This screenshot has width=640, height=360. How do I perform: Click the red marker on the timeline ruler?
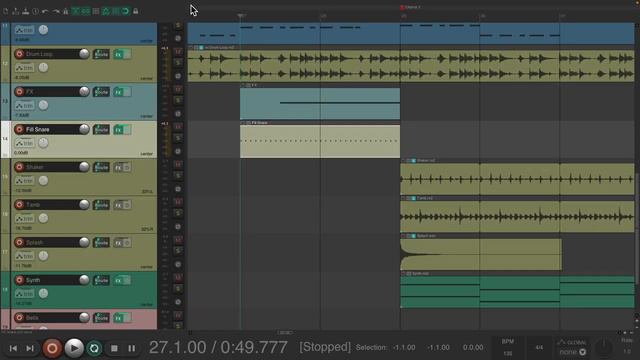coord(402,7)
